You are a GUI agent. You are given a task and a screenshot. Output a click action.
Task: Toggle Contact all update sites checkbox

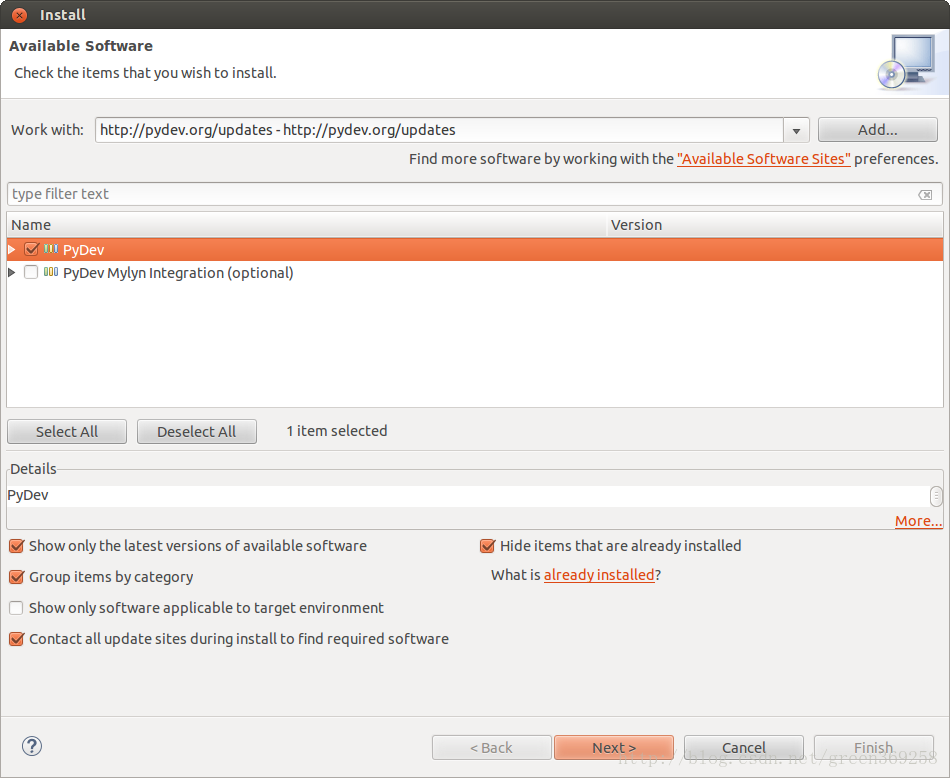[16, 639]
